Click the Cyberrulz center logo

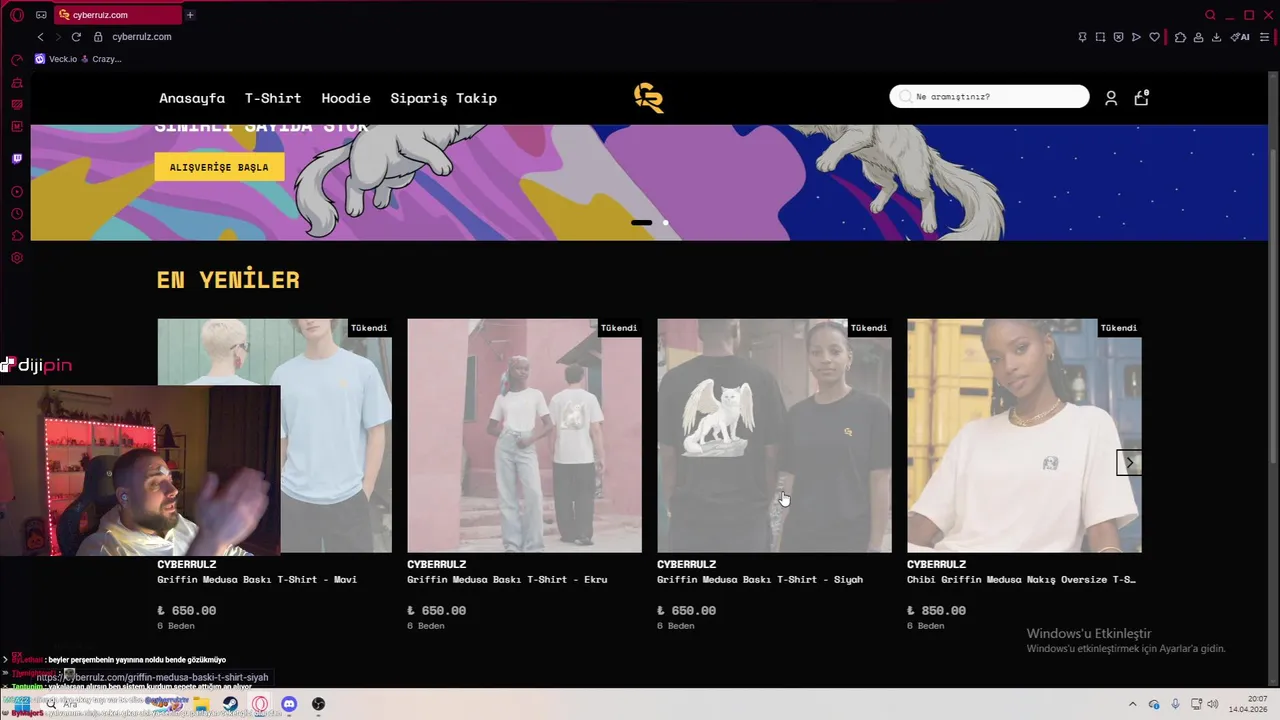tap(648, 98)
